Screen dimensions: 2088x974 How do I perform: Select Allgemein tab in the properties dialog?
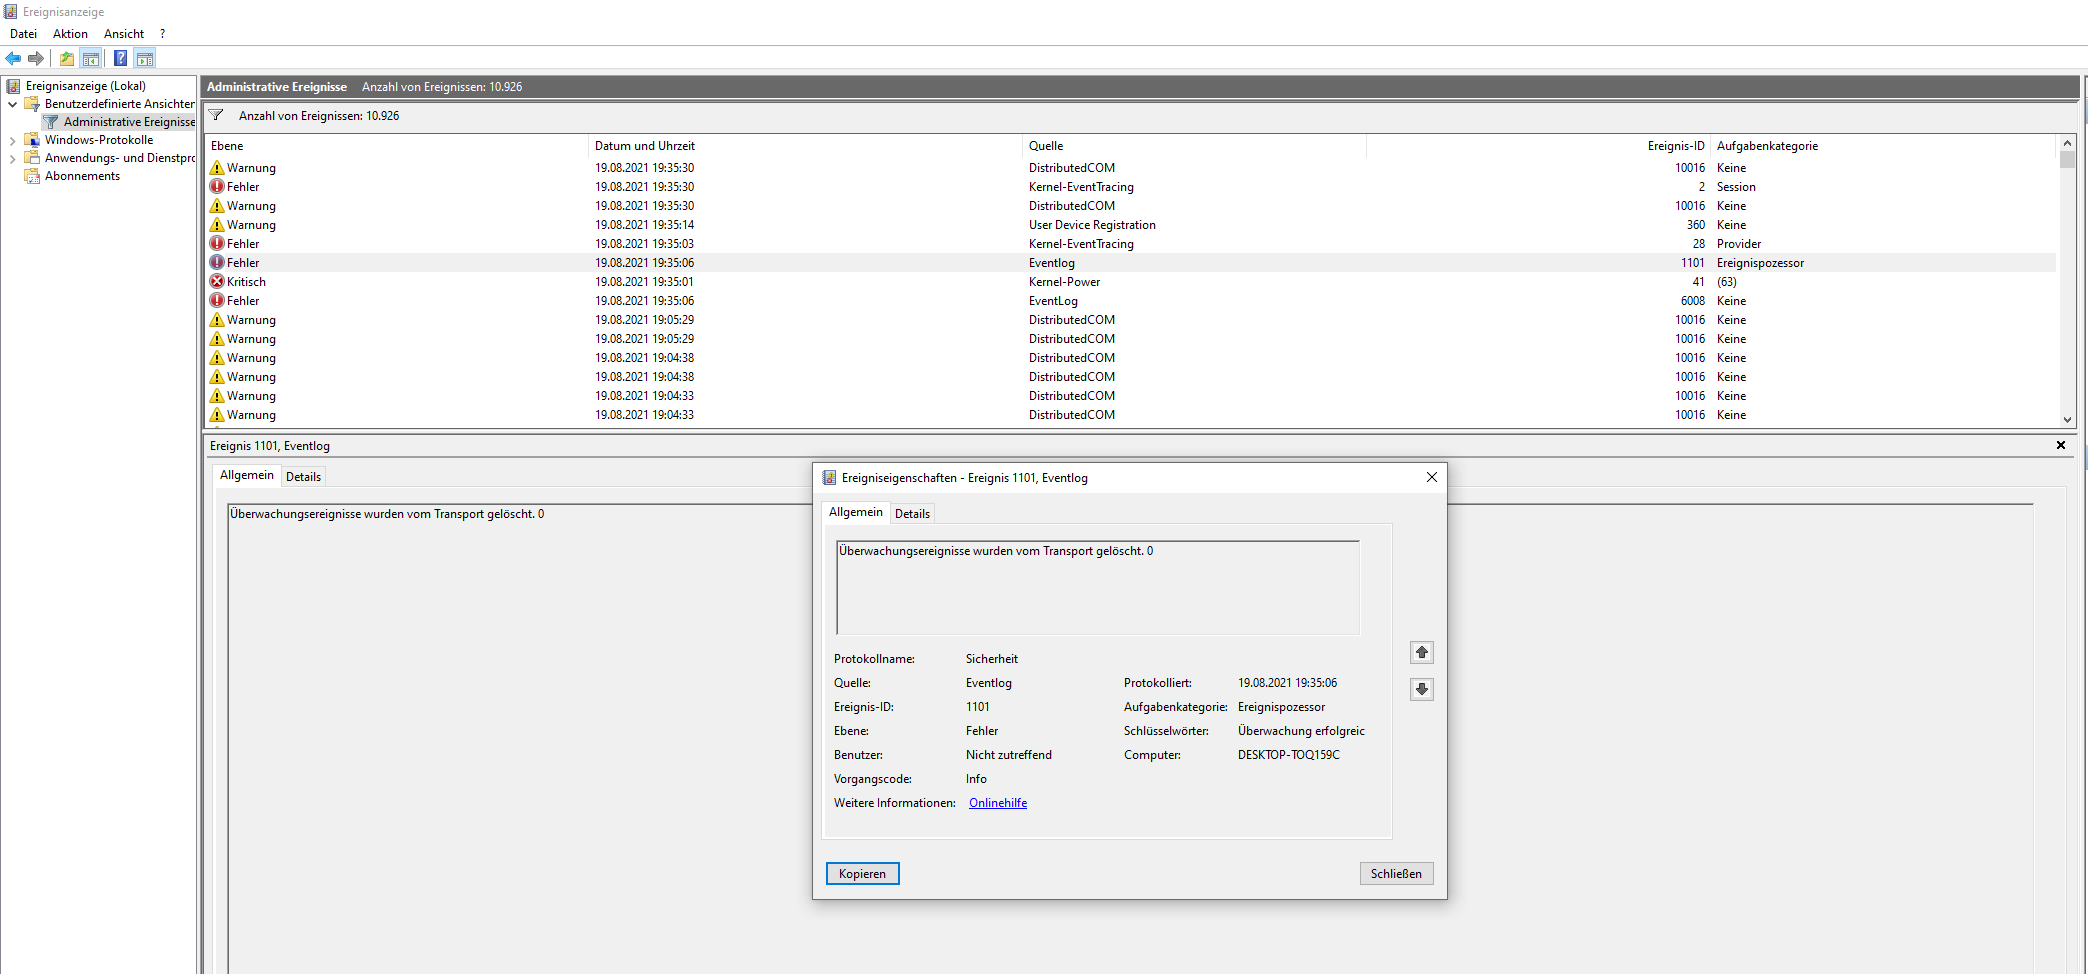coord(856,512)
